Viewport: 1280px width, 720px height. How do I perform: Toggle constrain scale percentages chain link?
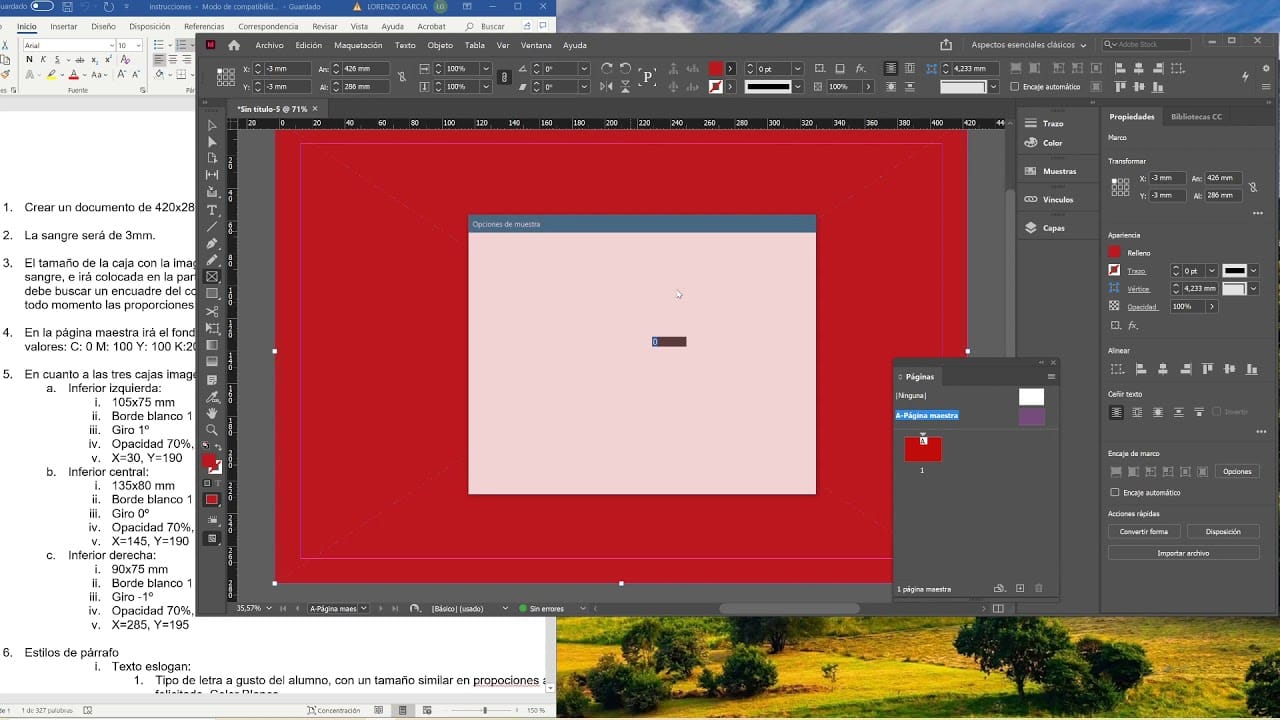[x=504, y=77]
